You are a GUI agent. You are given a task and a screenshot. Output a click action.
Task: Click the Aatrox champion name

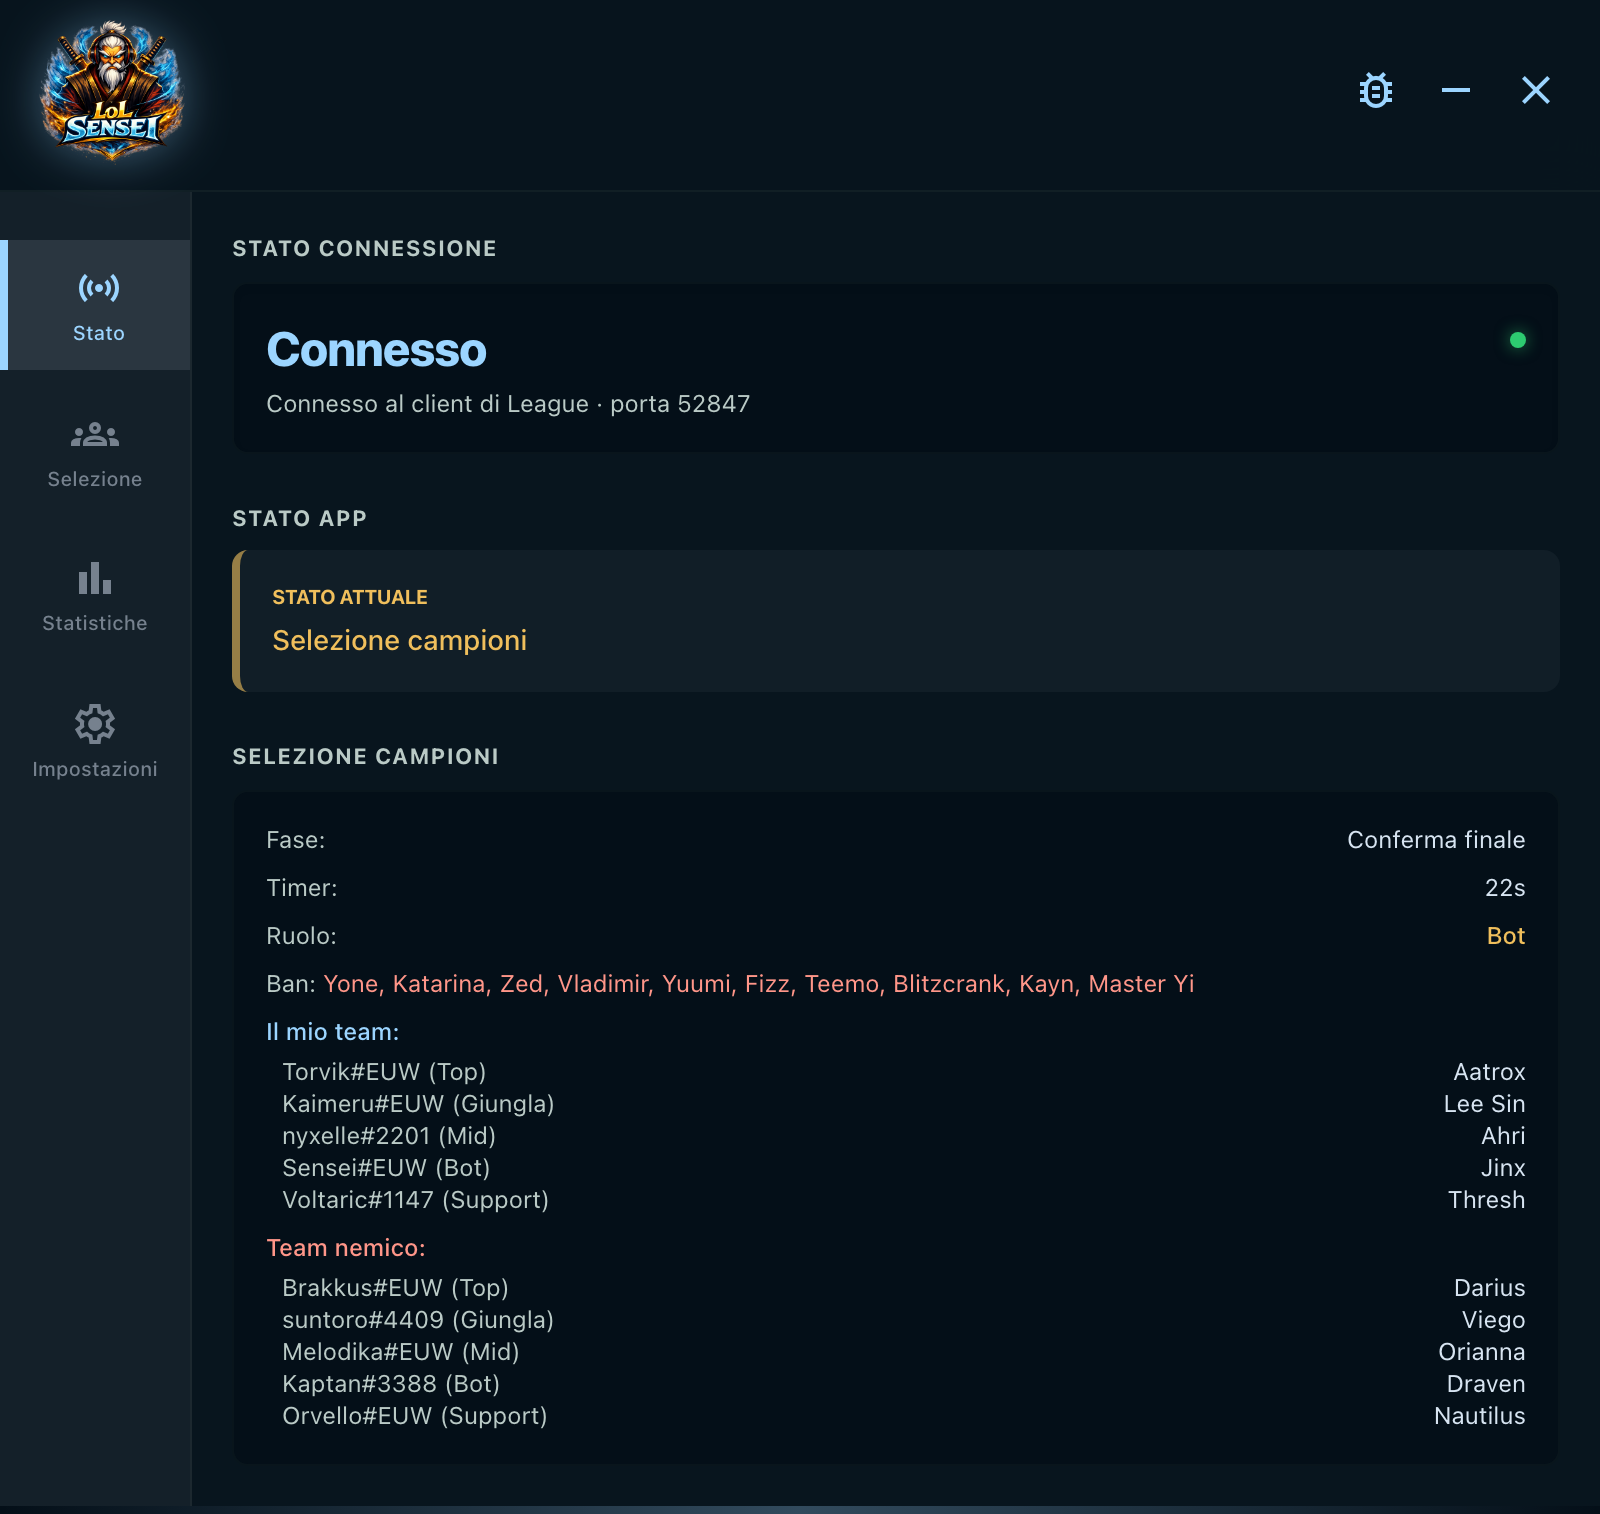click(1489, 1072)
